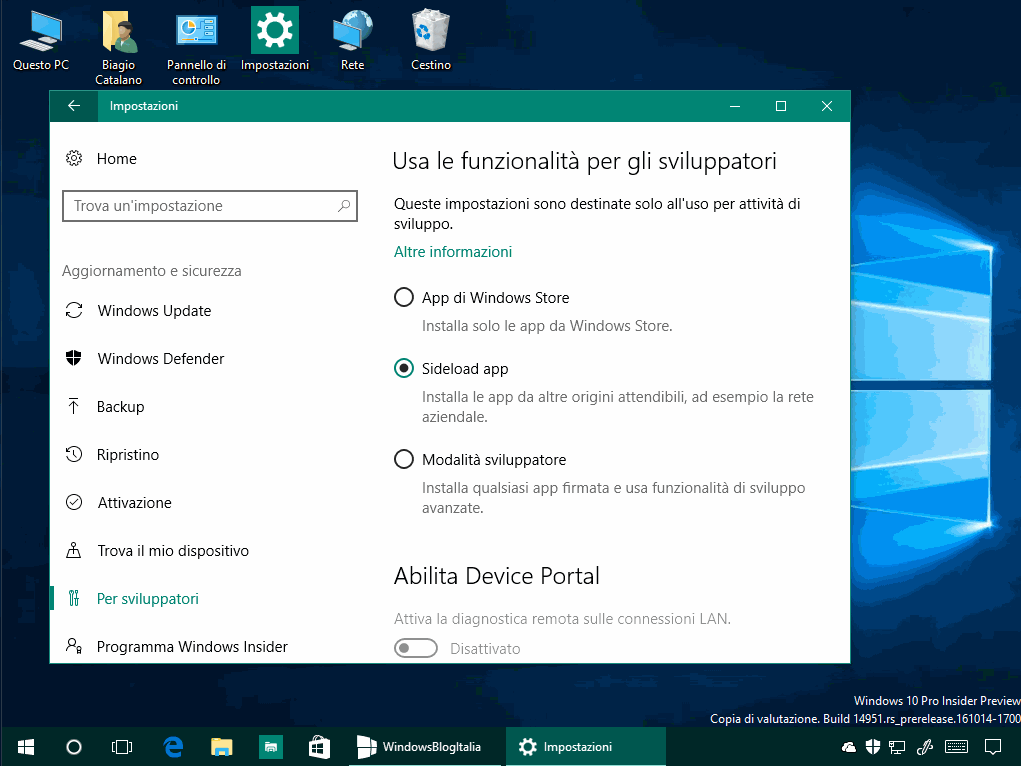Click the Programma Windows Insider person icon
The image size is (1021, 766).
[74, 646]
